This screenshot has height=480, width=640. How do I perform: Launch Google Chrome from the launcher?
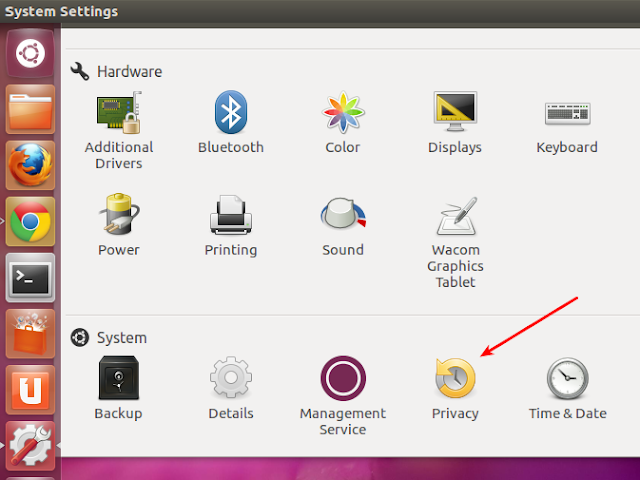click(30, 222)
